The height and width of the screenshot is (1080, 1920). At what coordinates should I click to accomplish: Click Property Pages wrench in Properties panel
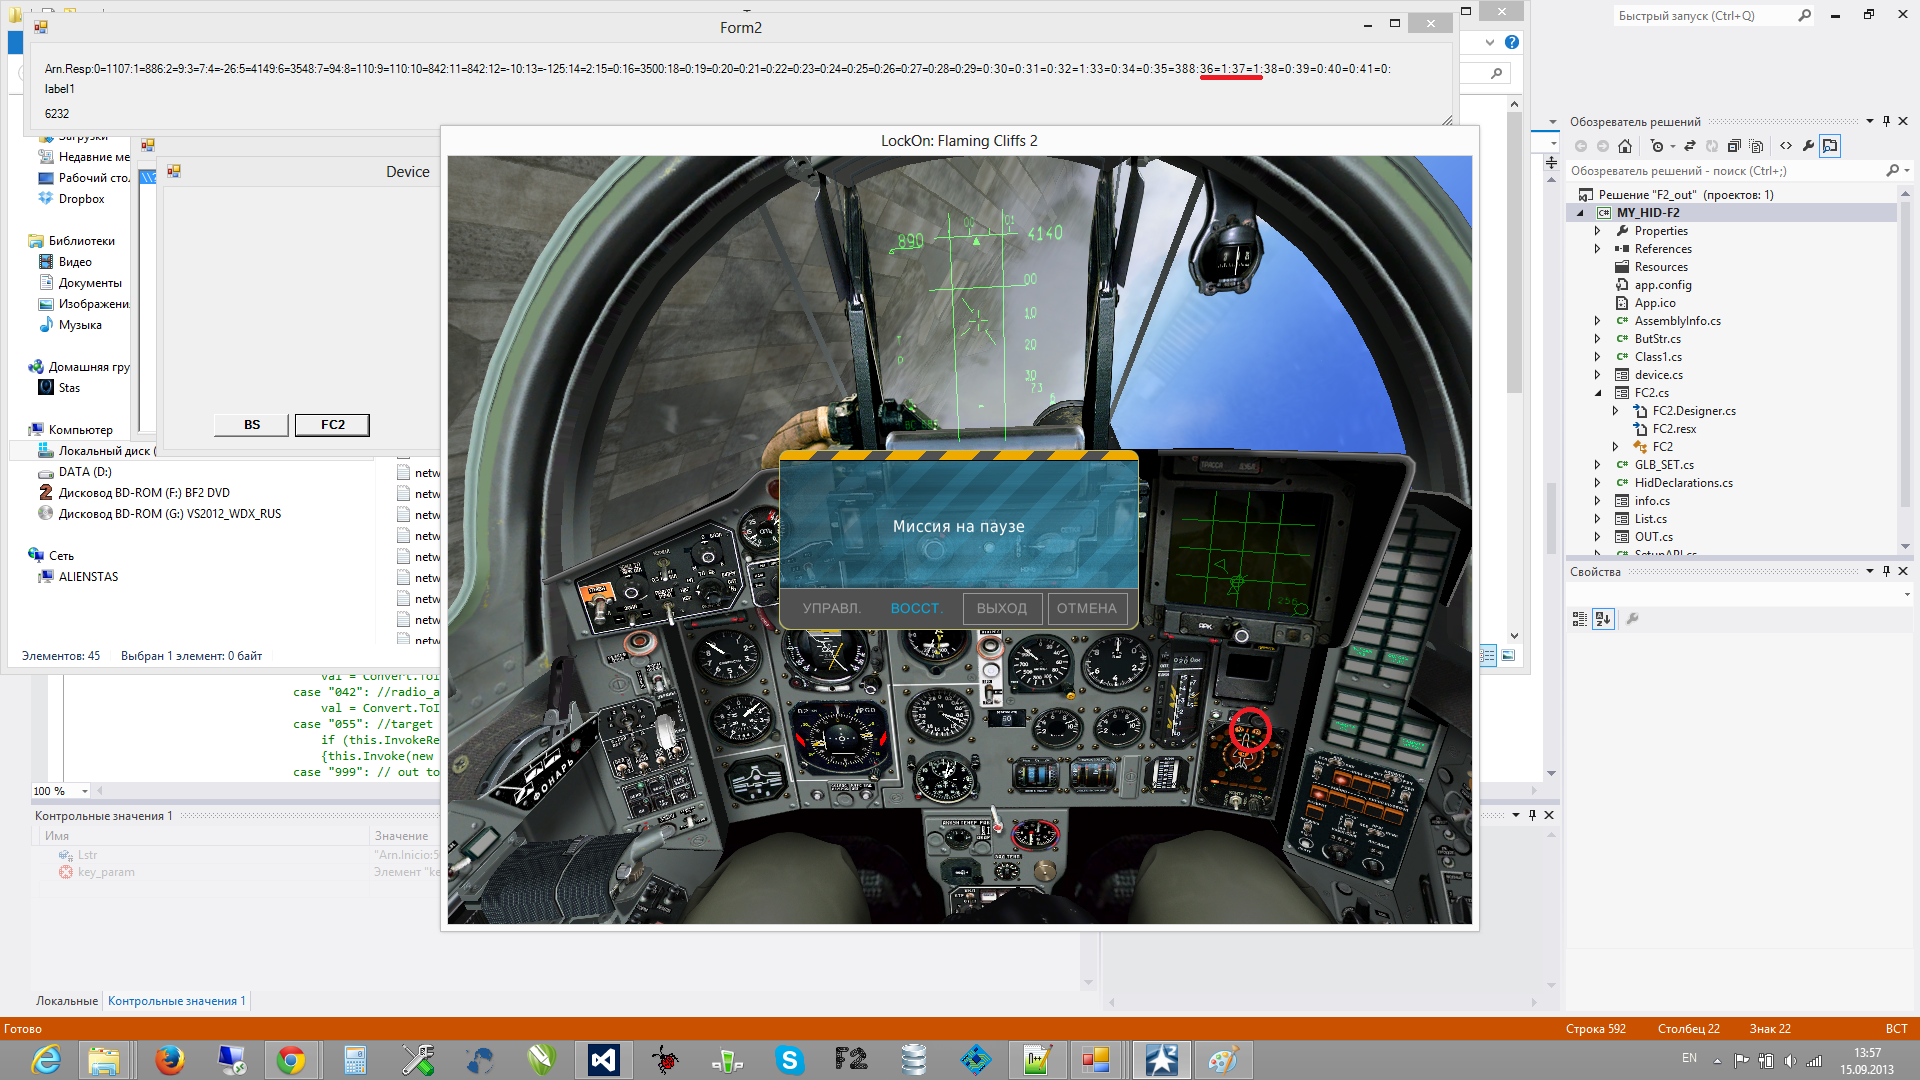[1632, 619]
